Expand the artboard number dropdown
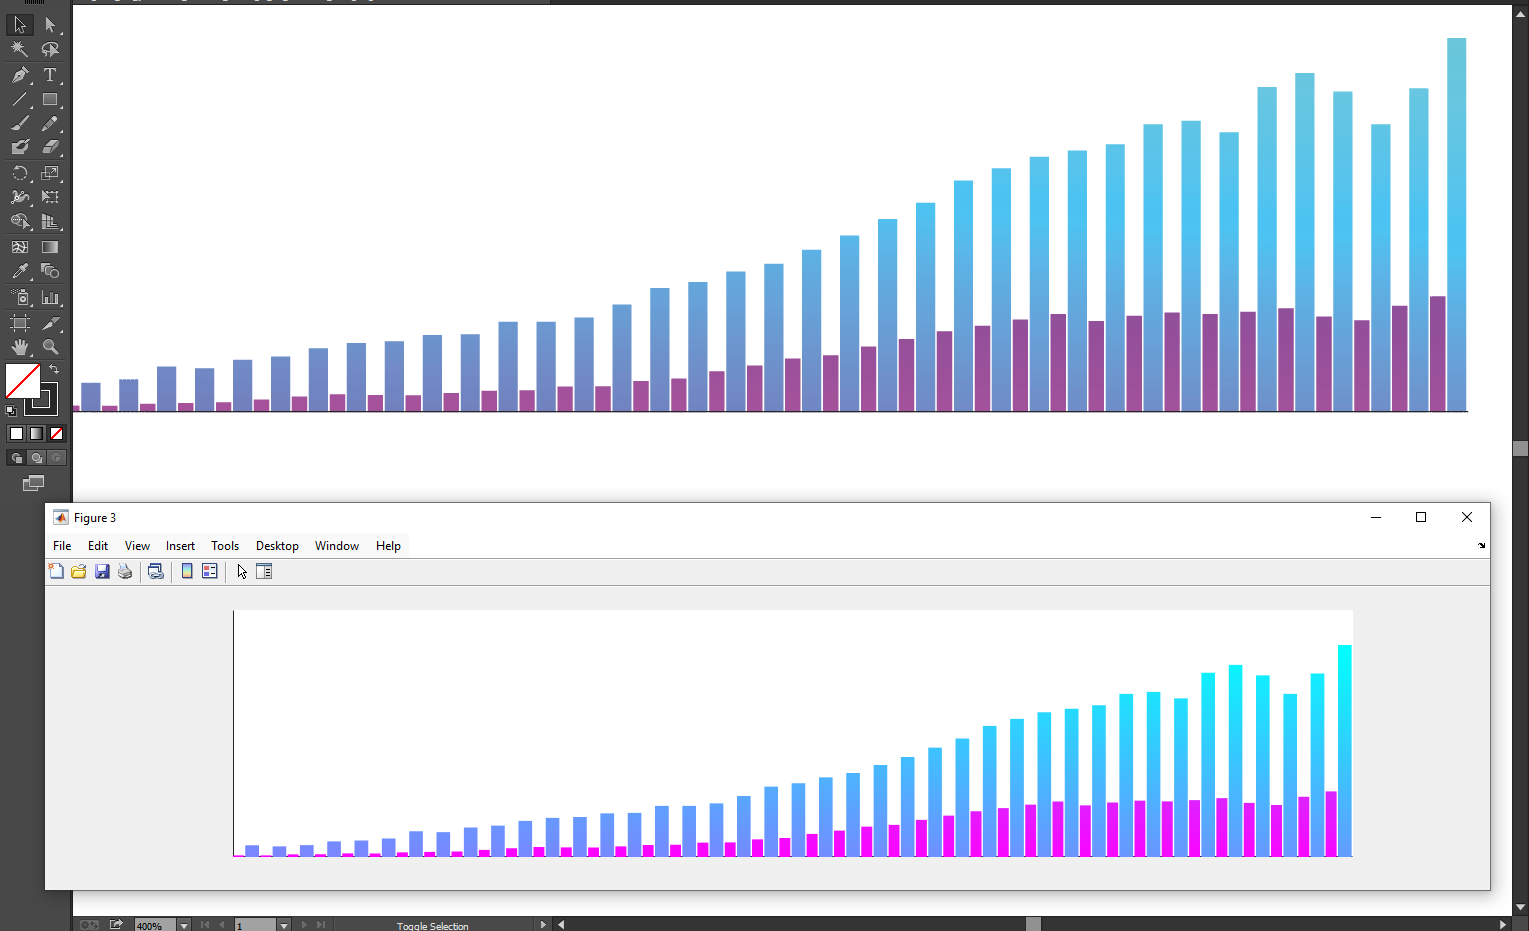The width and height of the screenshot is (1529, 931). click(x=284, y=925)
